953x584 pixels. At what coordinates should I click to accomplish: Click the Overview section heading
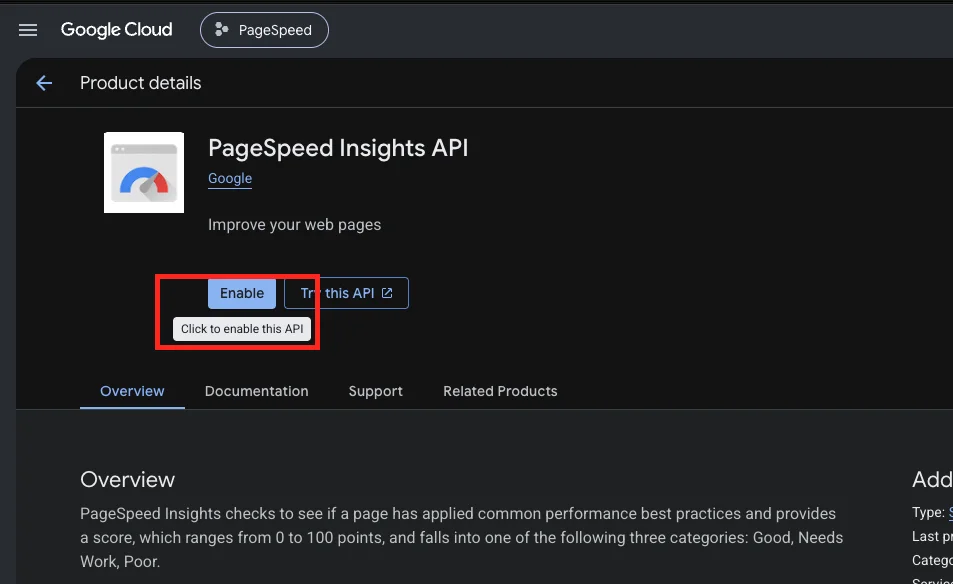[x=128, y=480]
